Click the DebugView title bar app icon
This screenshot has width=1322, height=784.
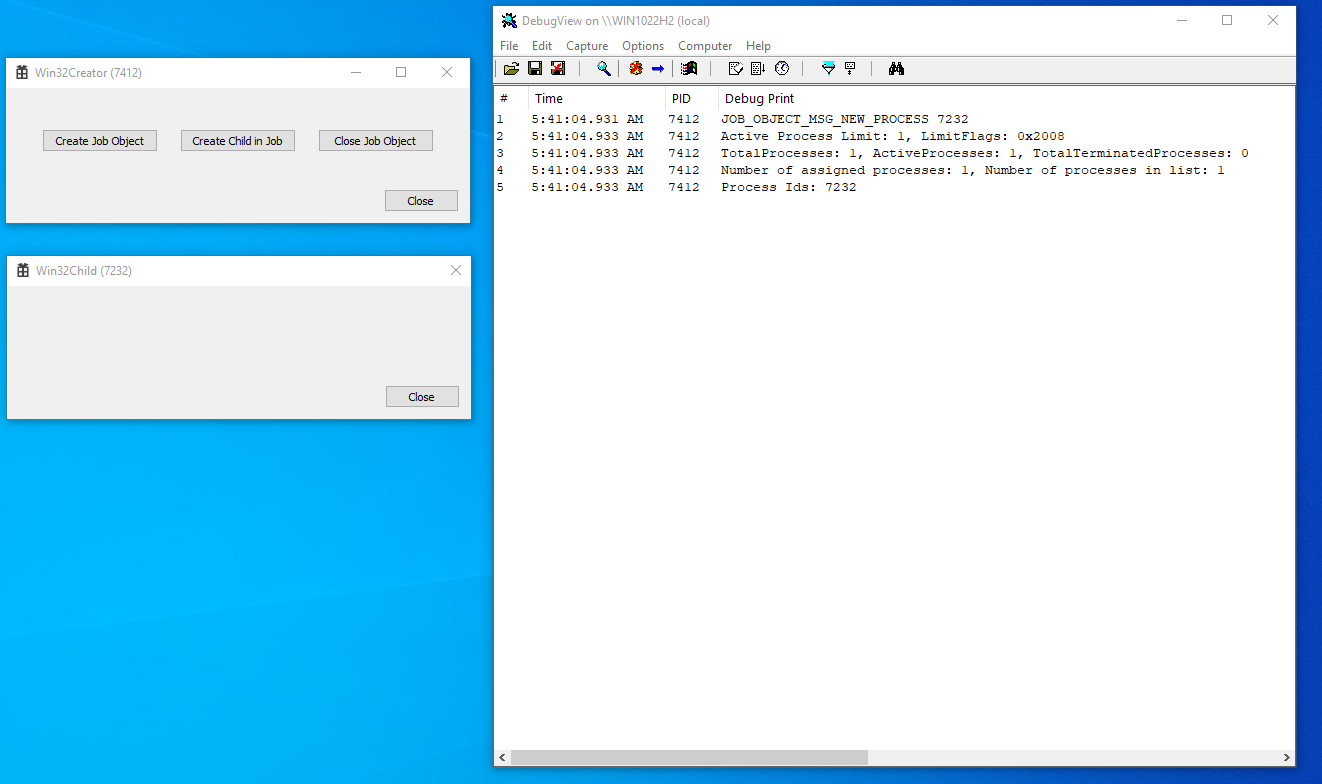tap(509, 20)
